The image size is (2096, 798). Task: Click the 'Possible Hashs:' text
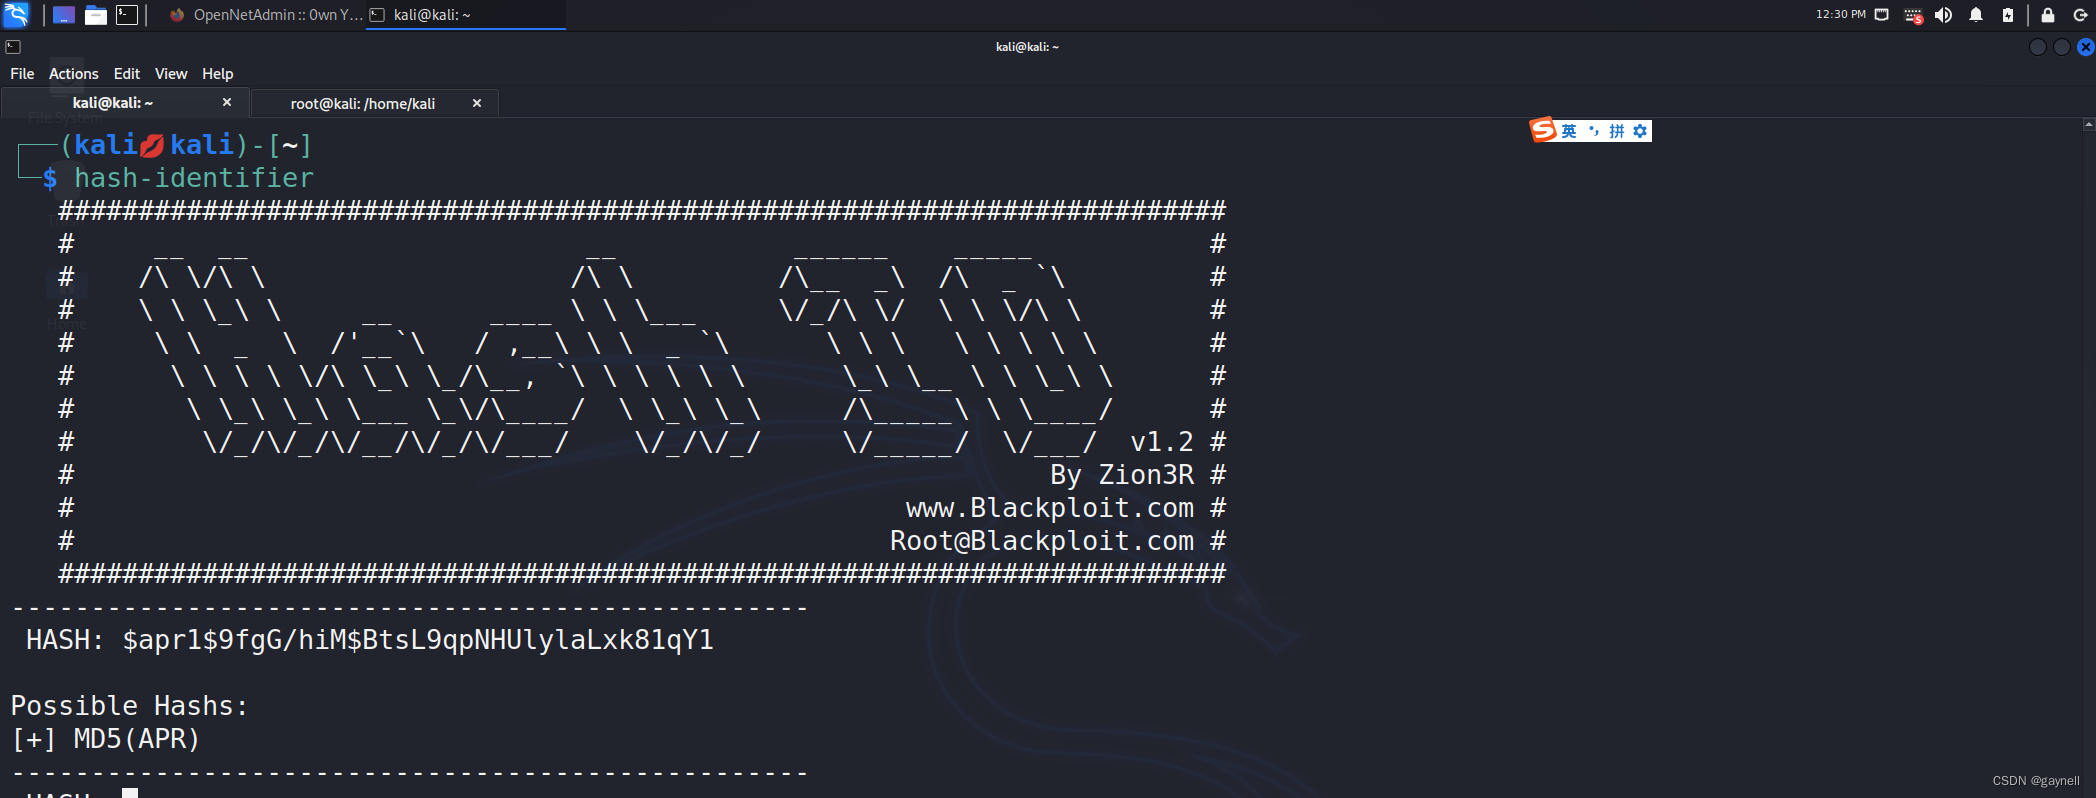pos(129,706)
